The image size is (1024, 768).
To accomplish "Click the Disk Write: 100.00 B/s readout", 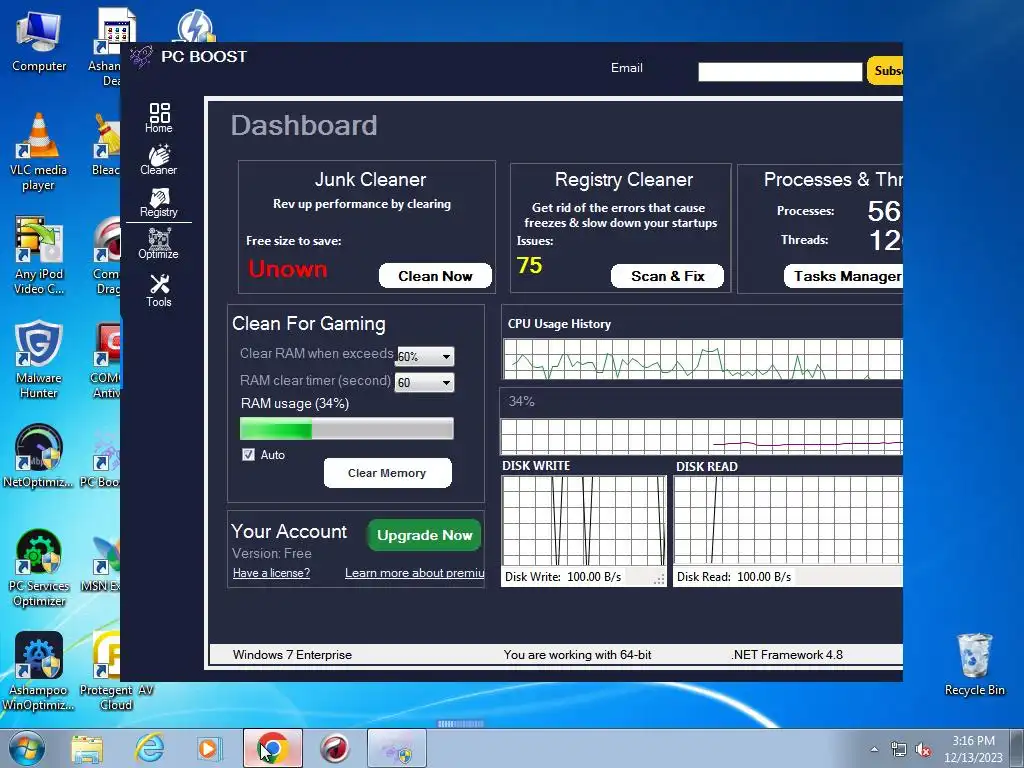I will [x=563, y=577].
